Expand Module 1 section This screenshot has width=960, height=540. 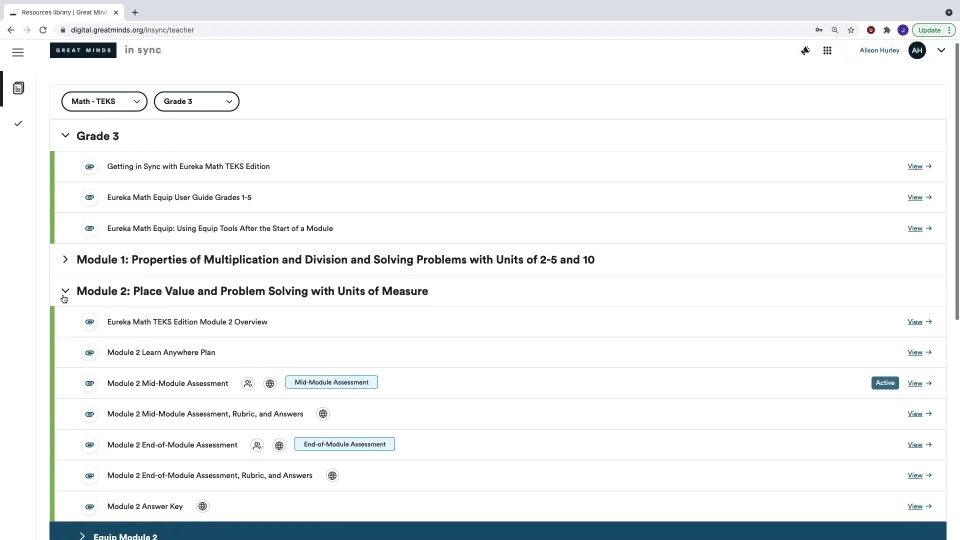(x=65, y=260)
